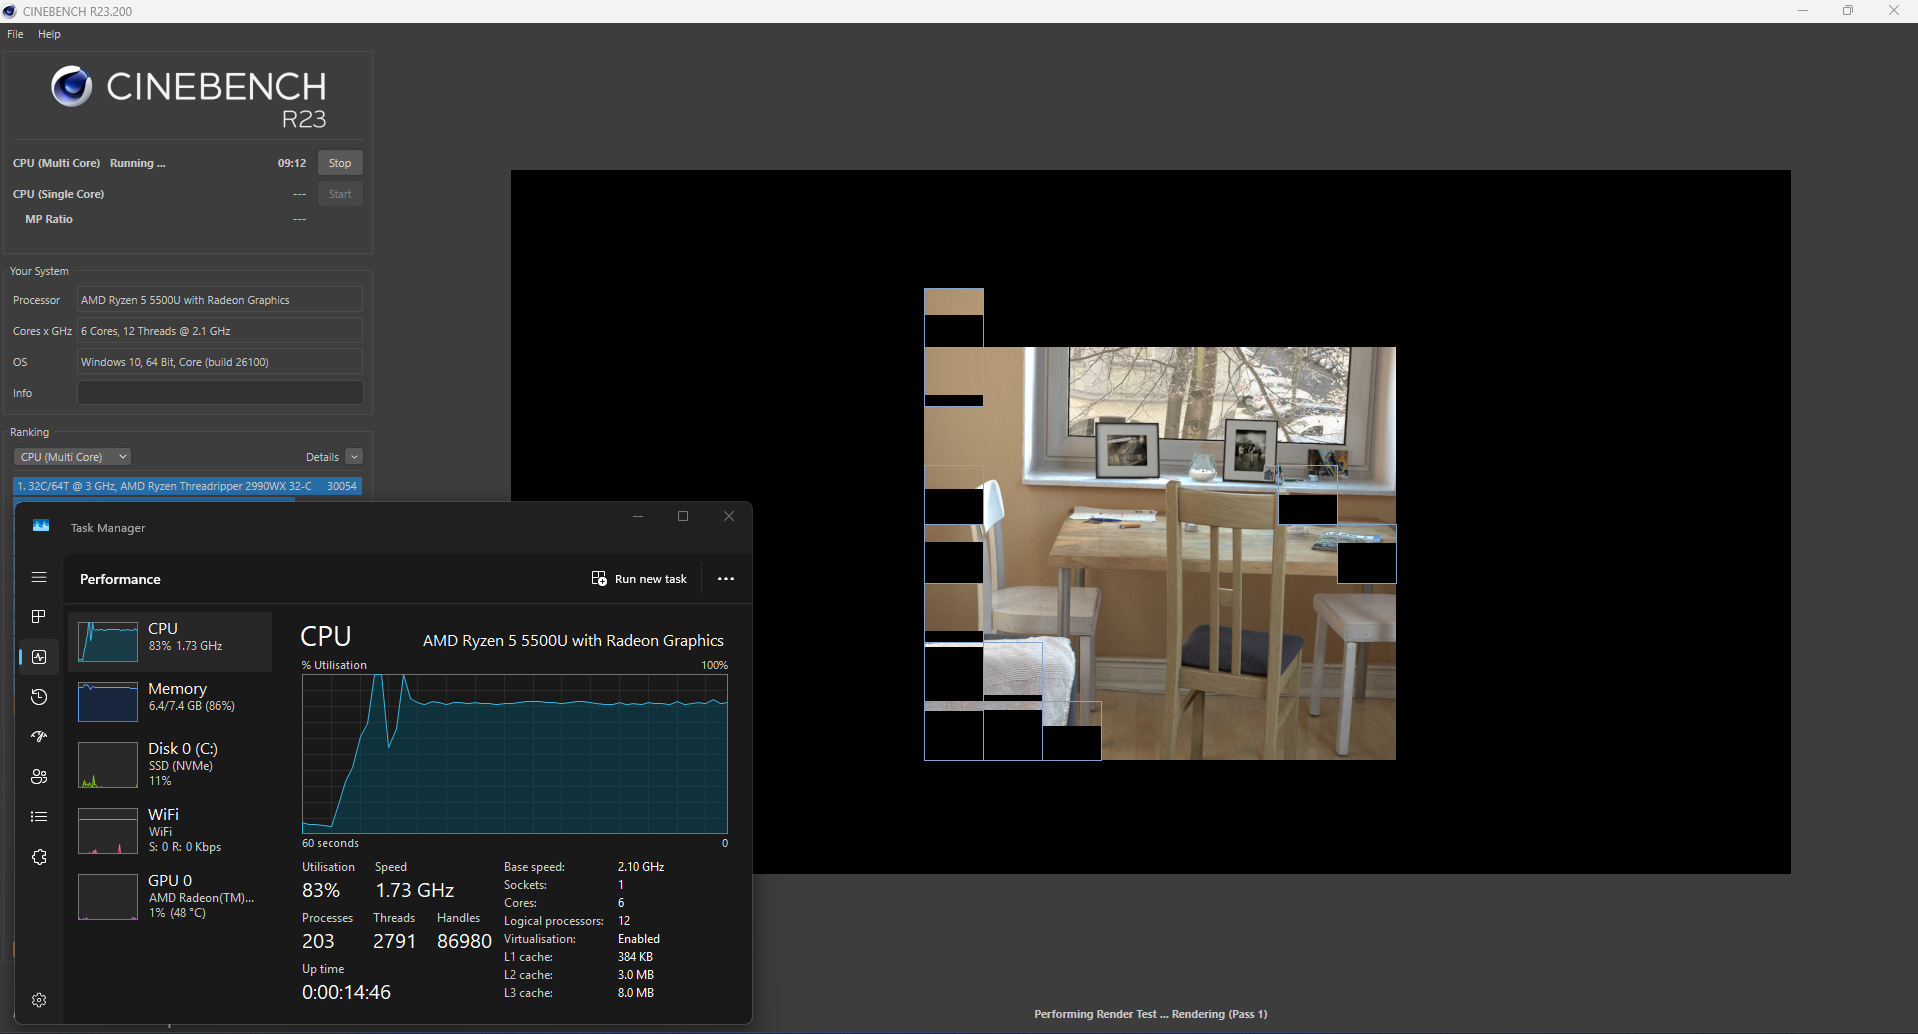Viewport: 1918px width, 1034px height.
Task: Minimize the Cinebench window
Action: pyautogui.click(x=1803, y=11)
